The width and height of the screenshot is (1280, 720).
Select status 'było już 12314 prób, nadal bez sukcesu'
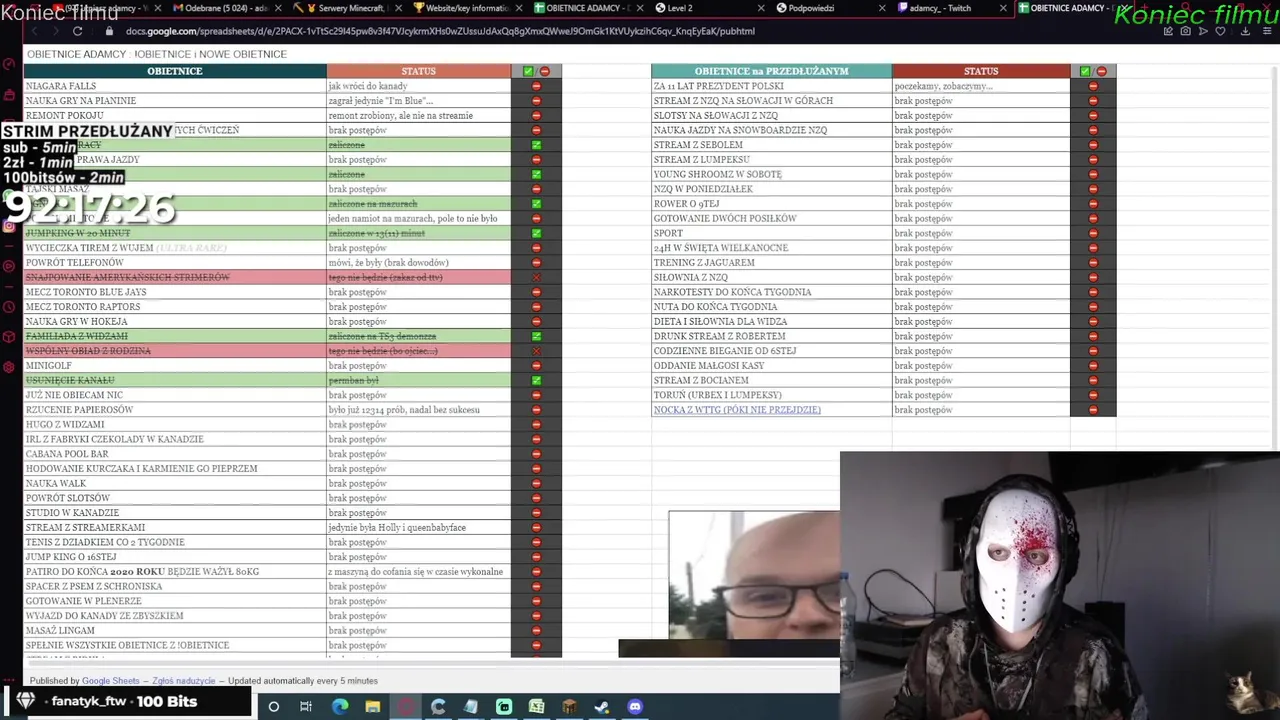click(418, 410)
